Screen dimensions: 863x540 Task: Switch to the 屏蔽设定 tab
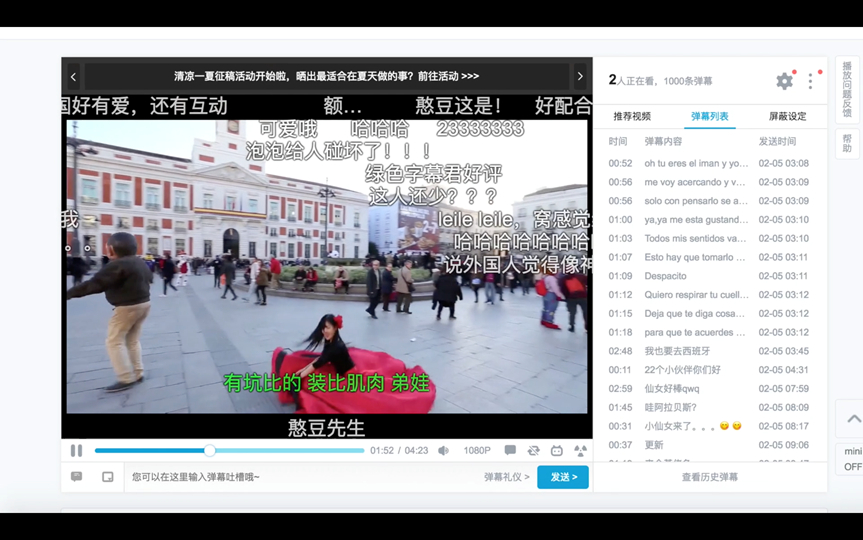point(787,116)
